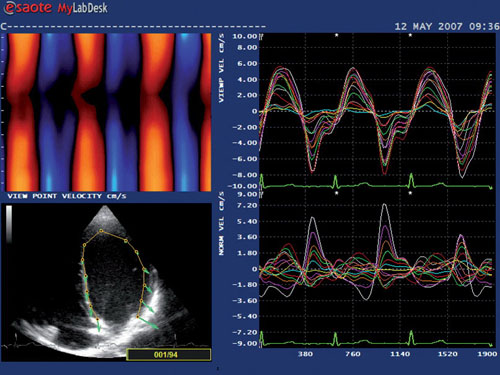Image resolution: width=500 pixels, height=375 pixels.
Task: Click the -7.20 axis value
Action: coord(245,332)
